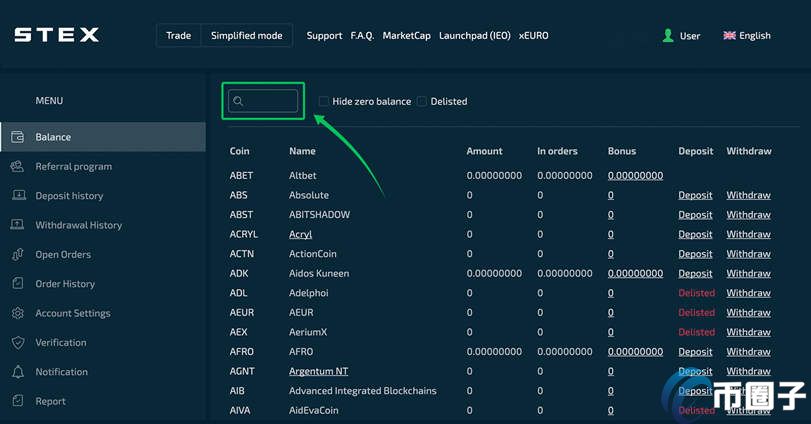Click Deposit for ABST ABITSHADOW
The height and width of the screenshot is (424, 811).
tap(695, 215)
